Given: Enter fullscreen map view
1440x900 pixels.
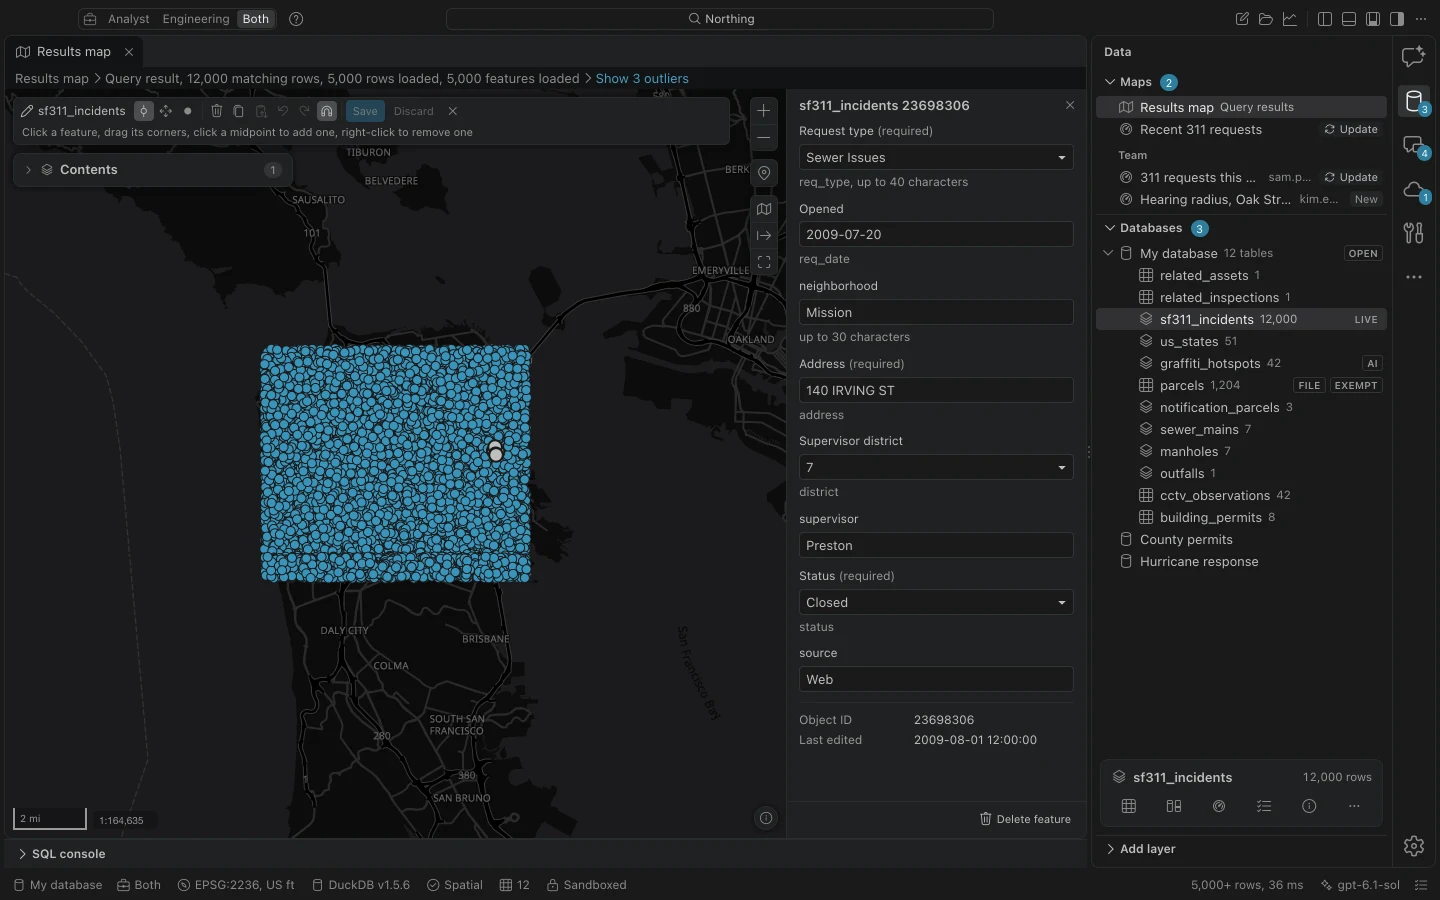Looking at the screenshot, I should pos(764,262).
